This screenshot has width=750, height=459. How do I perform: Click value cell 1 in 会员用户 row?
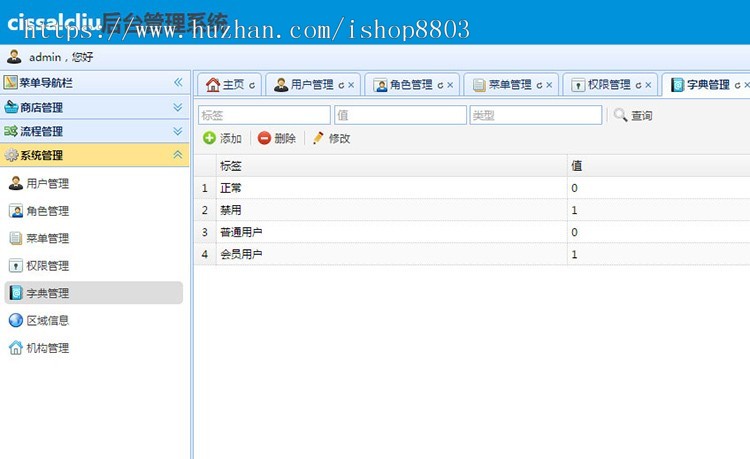point(659,254)
